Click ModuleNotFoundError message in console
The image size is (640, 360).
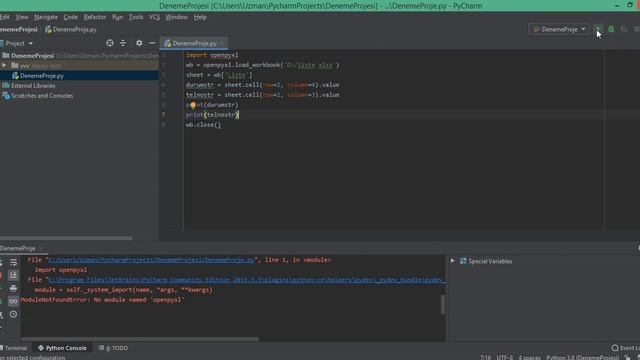102,300
